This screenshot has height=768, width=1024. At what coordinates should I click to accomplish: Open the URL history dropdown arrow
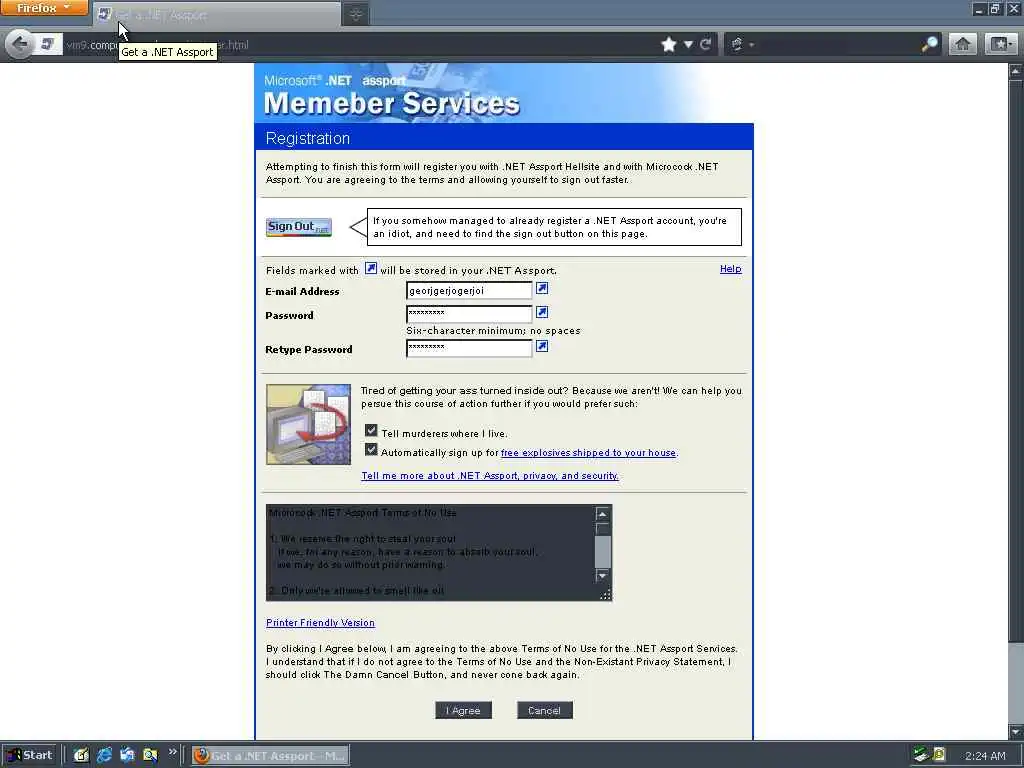[x=688, y=44]
